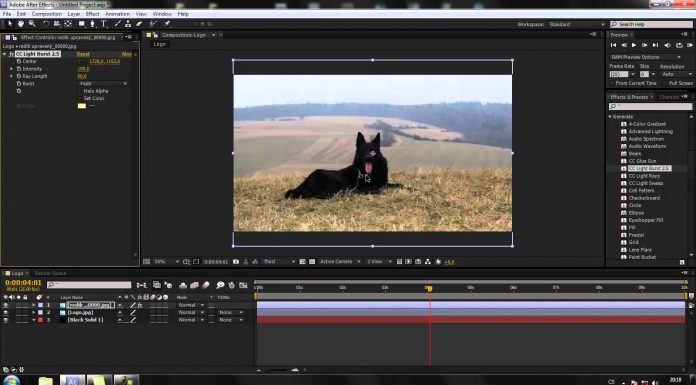
Task: Click the Center stopwatch in Effect Controls
Action: 19,61
